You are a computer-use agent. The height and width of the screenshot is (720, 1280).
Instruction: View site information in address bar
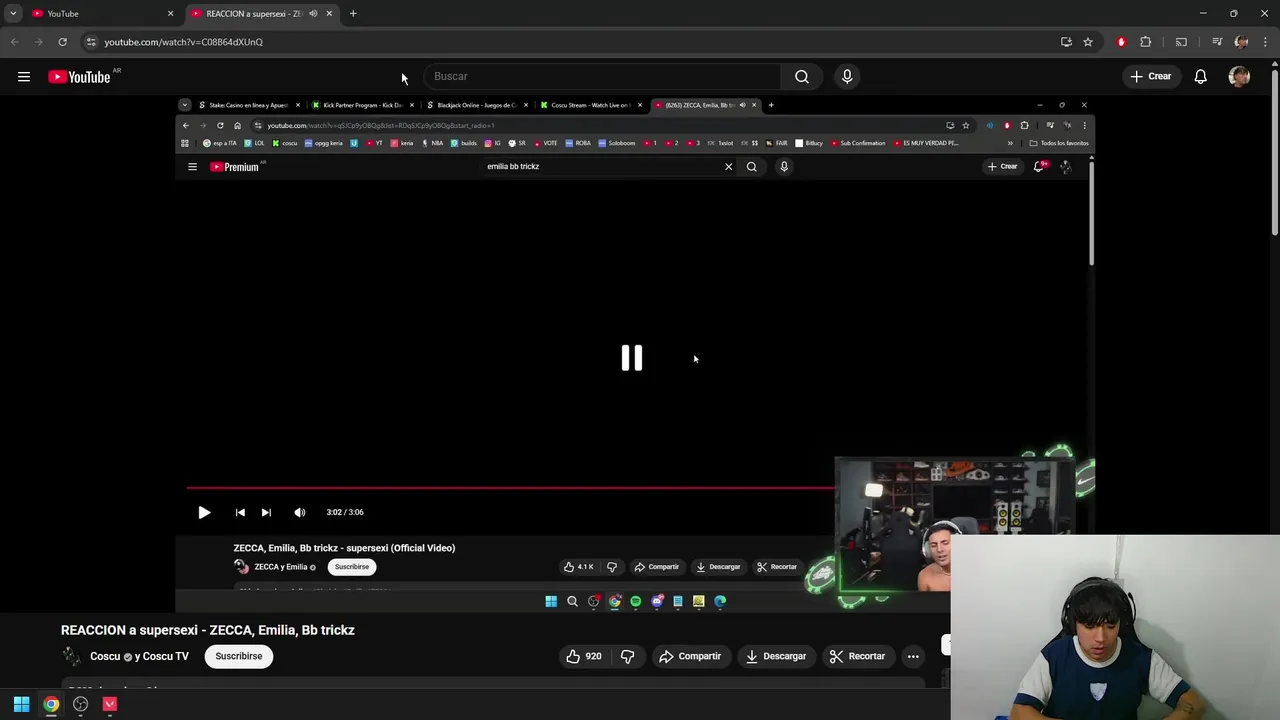(x=91, y=42)
